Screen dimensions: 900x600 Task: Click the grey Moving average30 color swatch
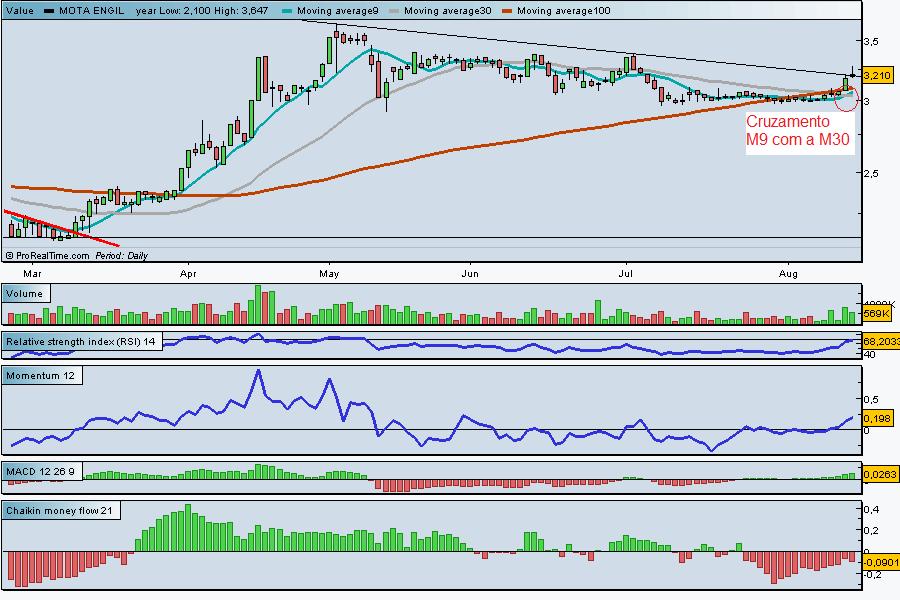394,11
